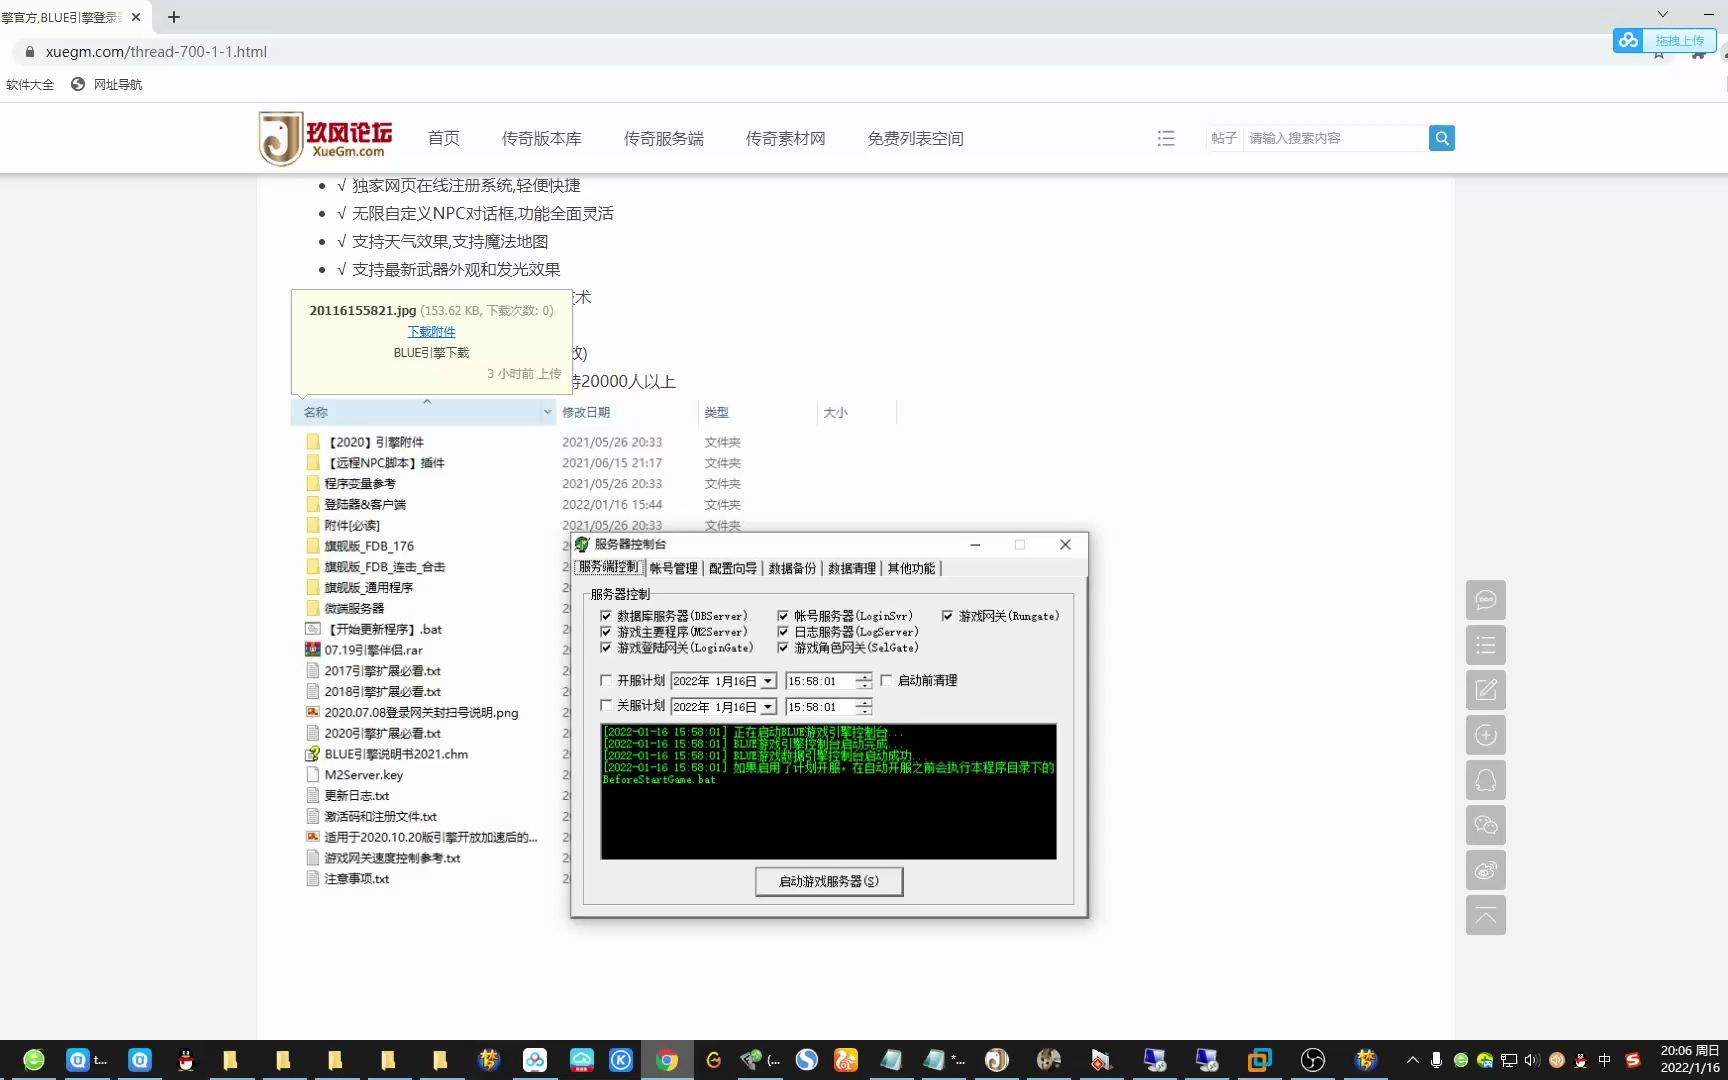Click the blue K taskbar icon
This screenshot has height=1080, width=1728.
(x=621, y=1060)
